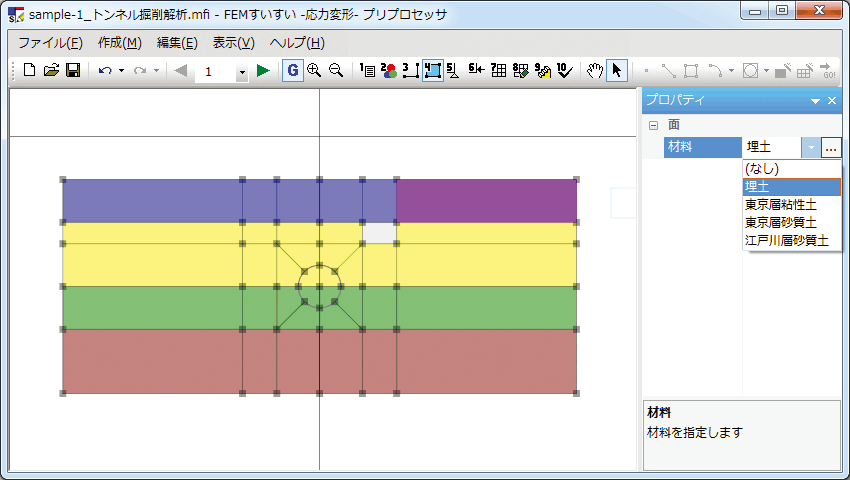The width and height of the screenshot is (850, 480).
Task: Zoom out with the magnifier minus icon
Action: tap(336, 71)
